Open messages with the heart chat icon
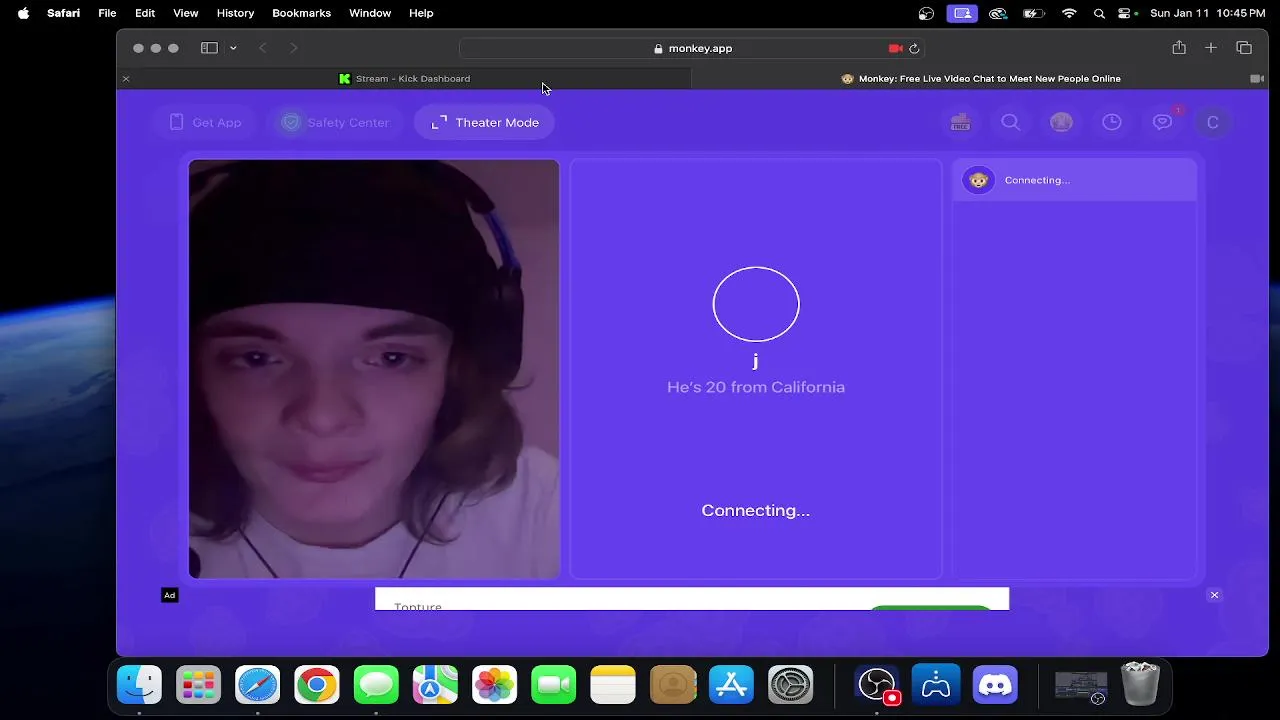The image size is (1280, 720). click(1162, 122)
